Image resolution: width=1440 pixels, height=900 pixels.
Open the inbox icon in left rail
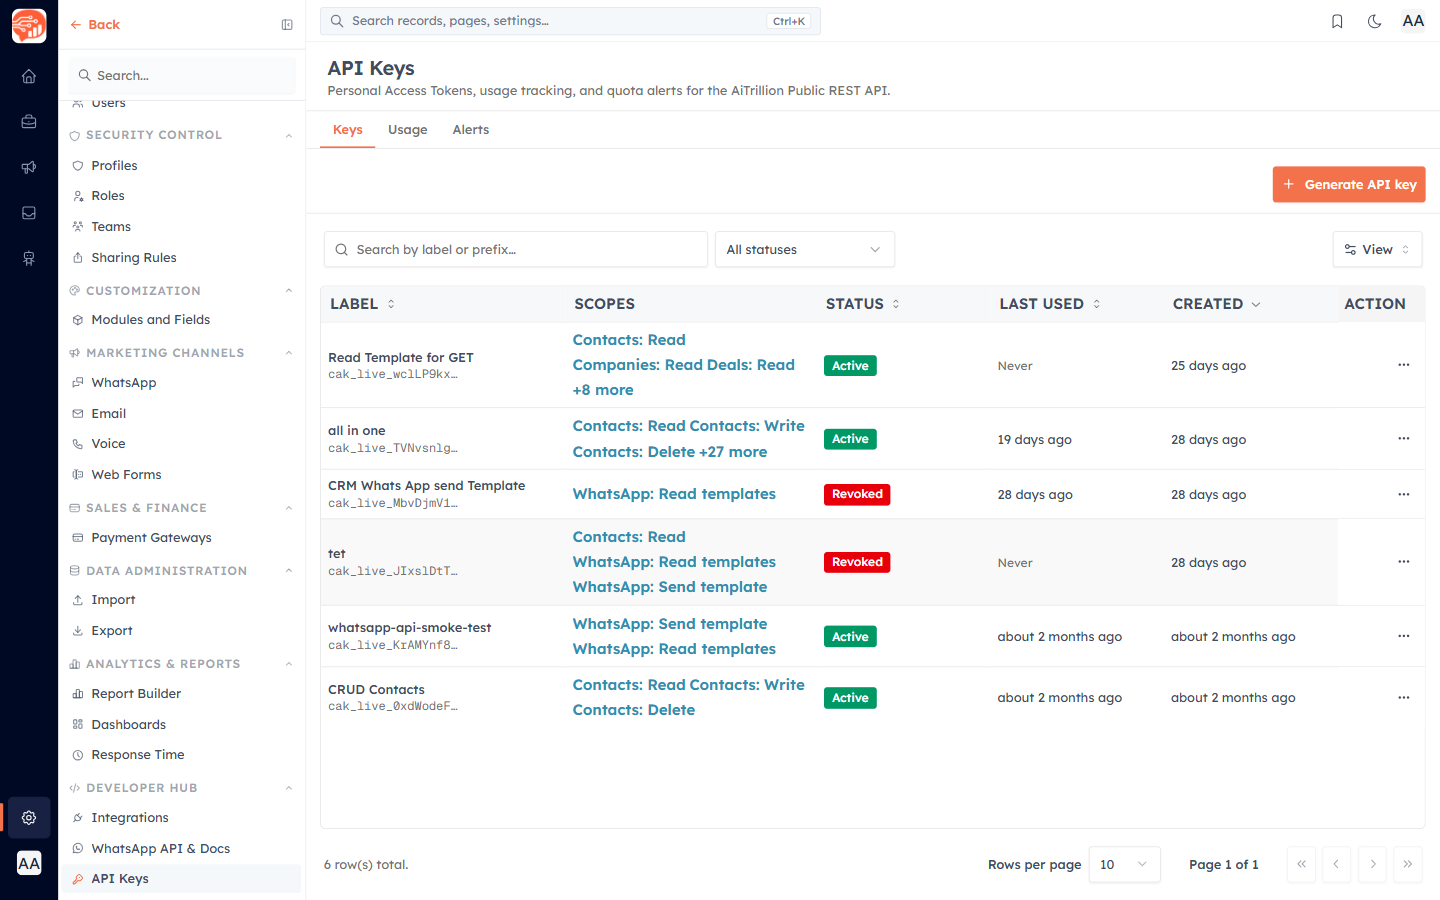(29, 213)
